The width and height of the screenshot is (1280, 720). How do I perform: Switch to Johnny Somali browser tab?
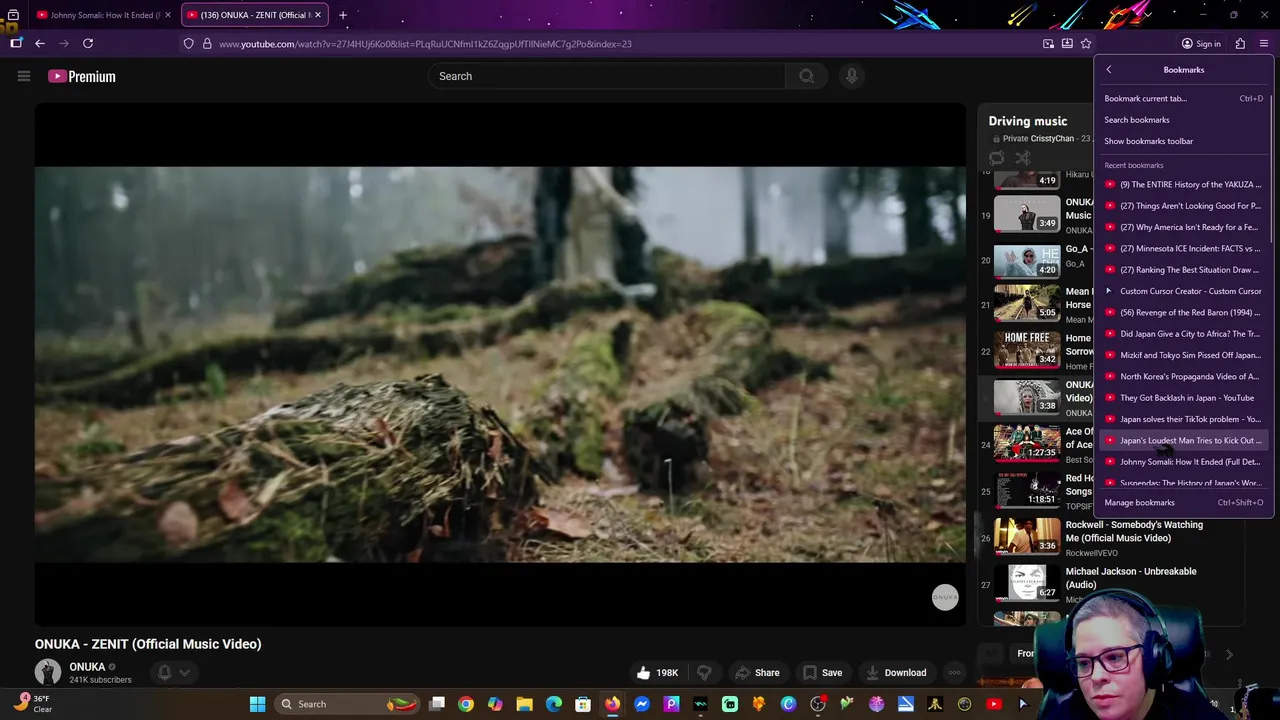tap(103, 15)
